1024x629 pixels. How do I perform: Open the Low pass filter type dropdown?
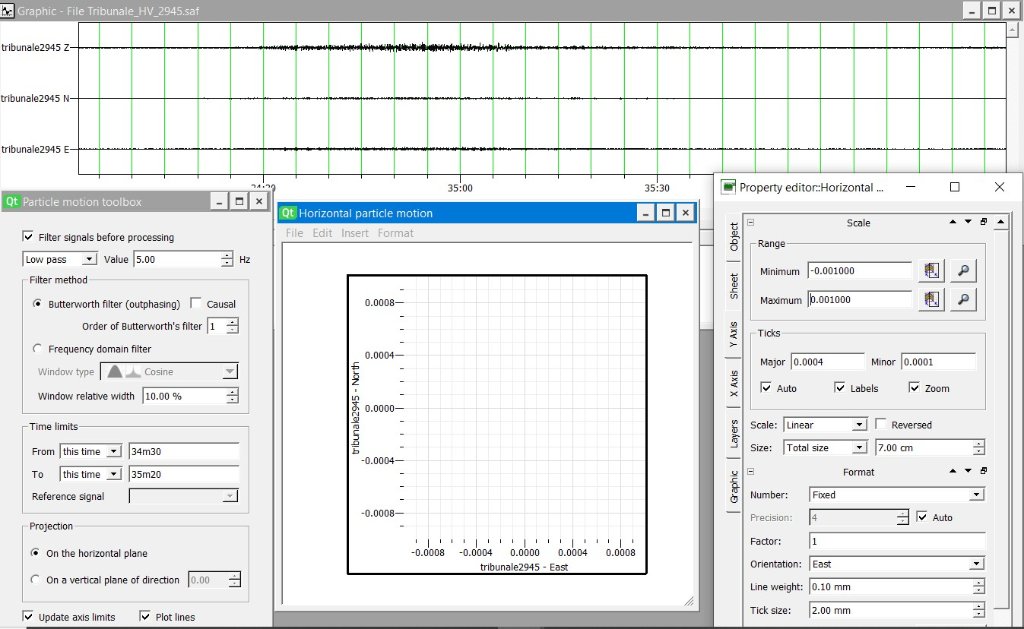point(60,259)
